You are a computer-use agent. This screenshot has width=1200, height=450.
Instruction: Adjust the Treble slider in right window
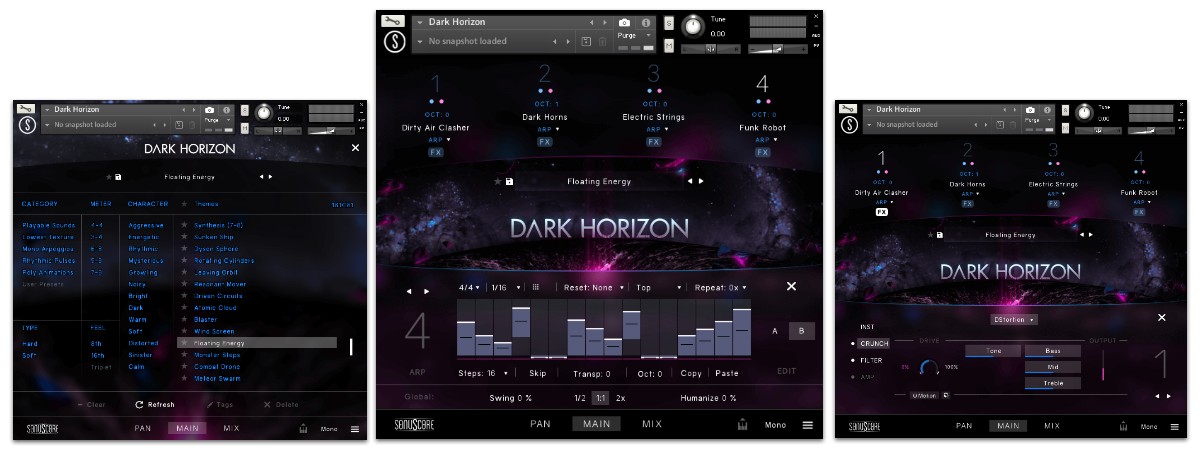coord(1052,383)
